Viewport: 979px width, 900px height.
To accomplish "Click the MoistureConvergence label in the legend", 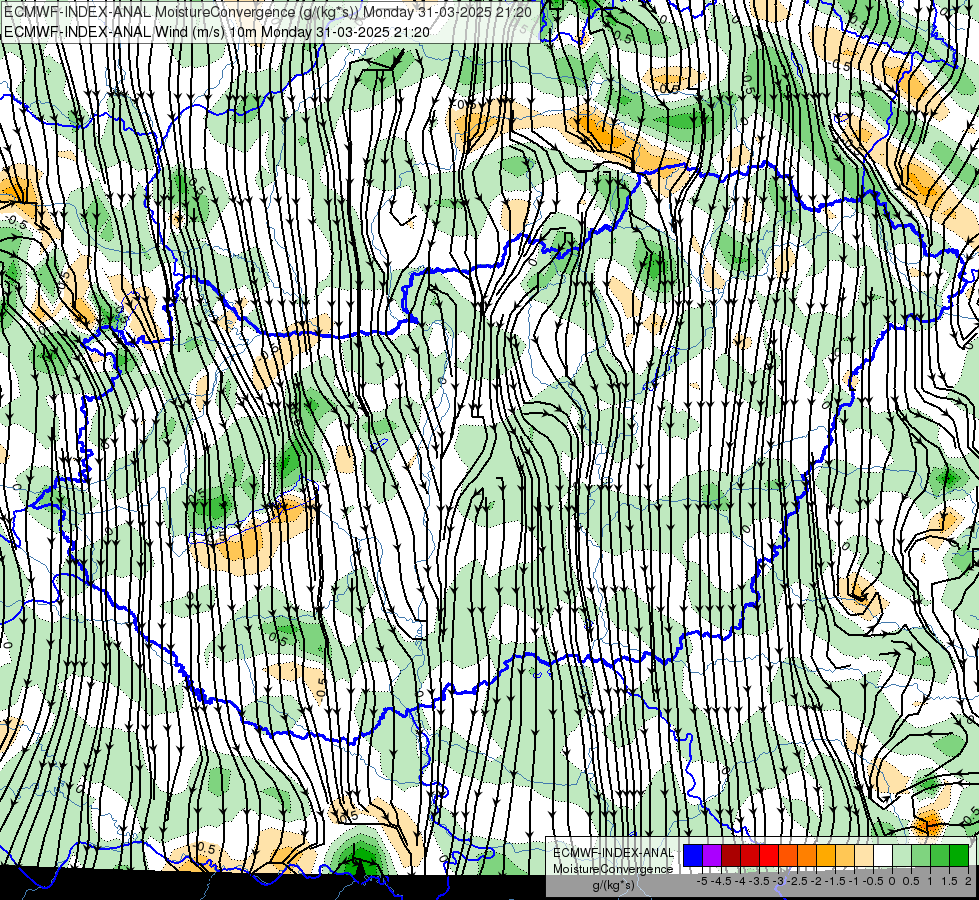I will pos(613,869).
